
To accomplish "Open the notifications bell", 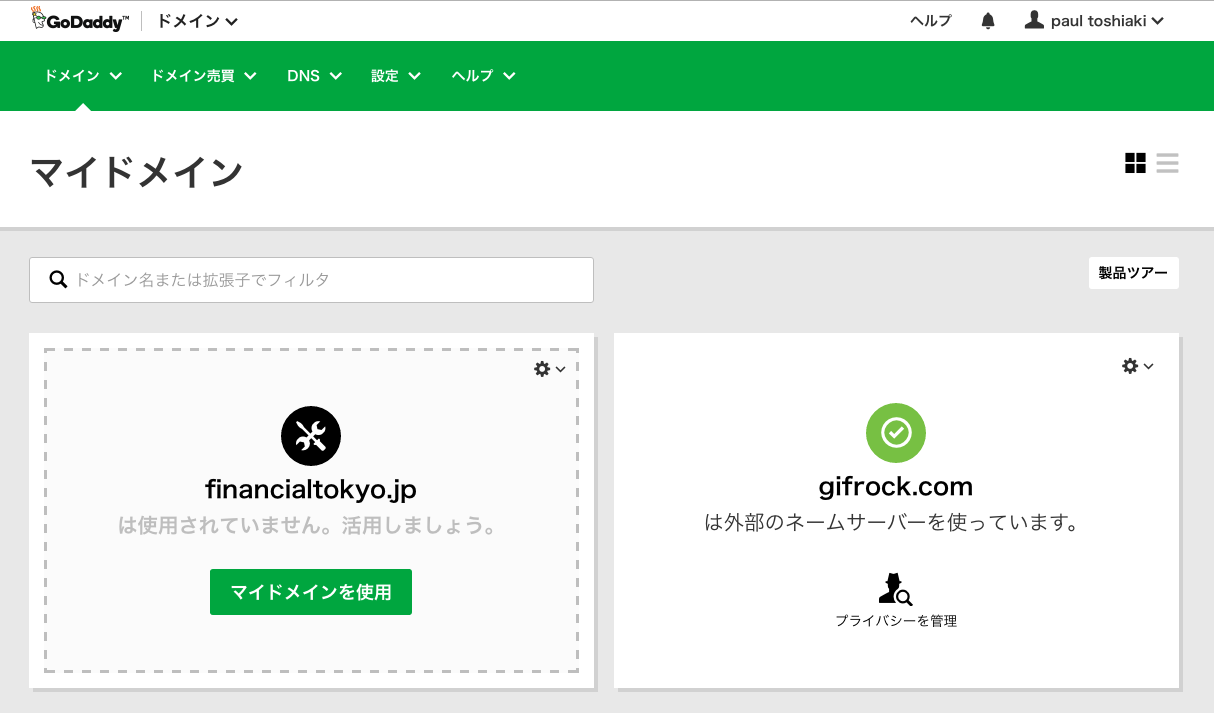I will (x=988, y=20).
